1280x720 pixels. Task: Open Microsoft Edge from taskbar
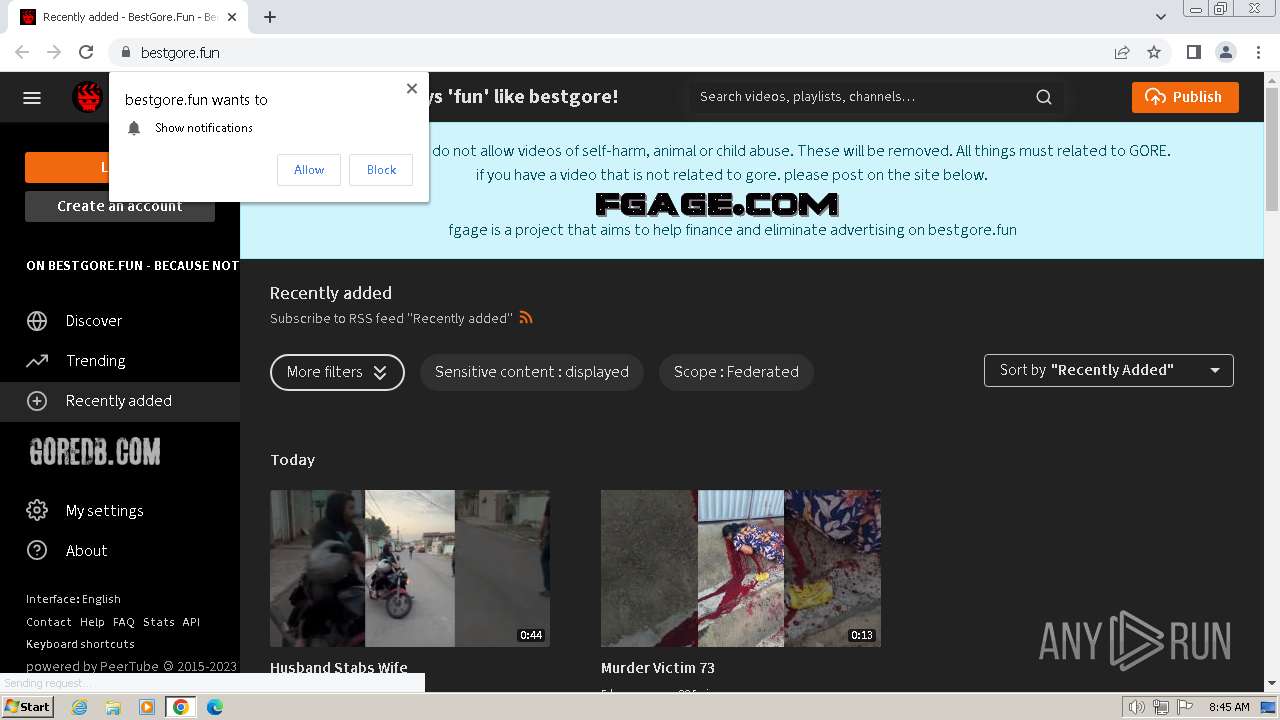(x=214, y=707)
